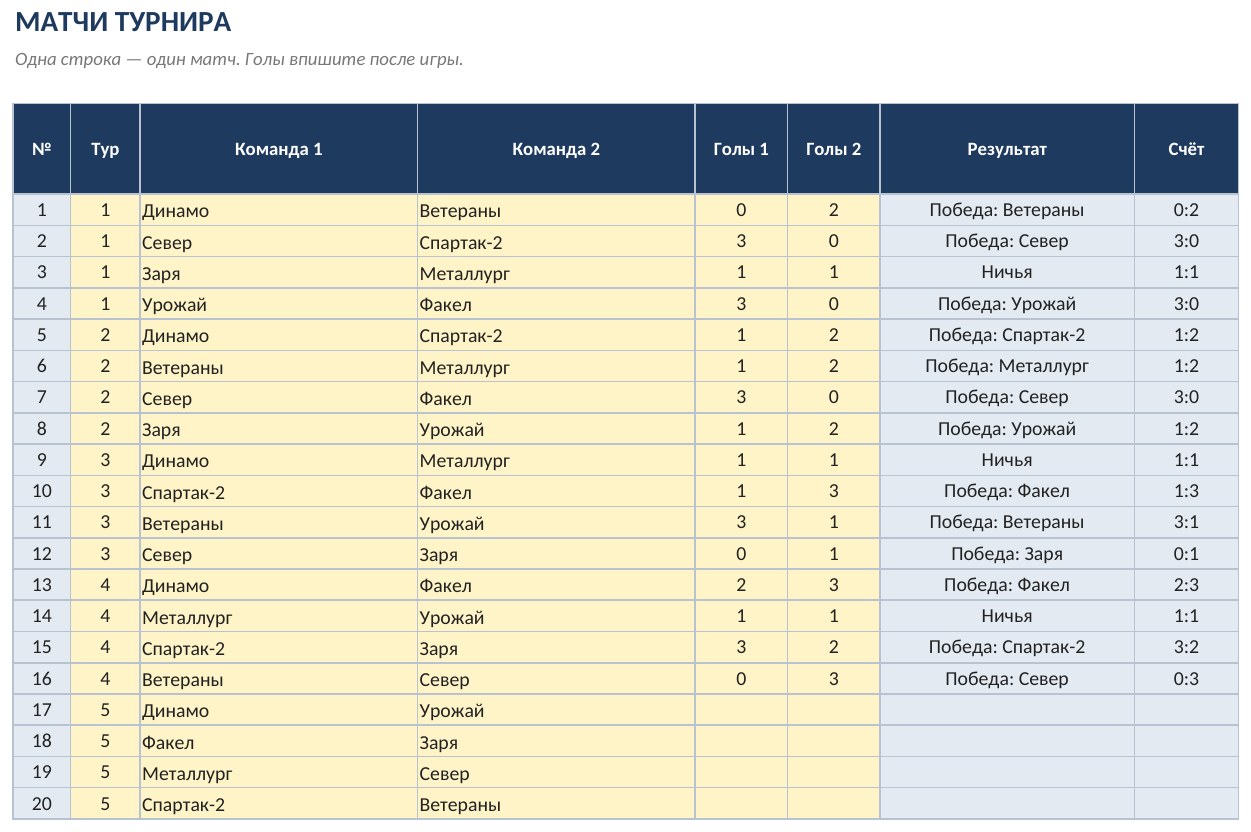The width and height of the screenshot is (1251, 832).
Task: Click the empty Голы 2 cell of match 18
Action: pyautogui.click(x=833, y=742)
